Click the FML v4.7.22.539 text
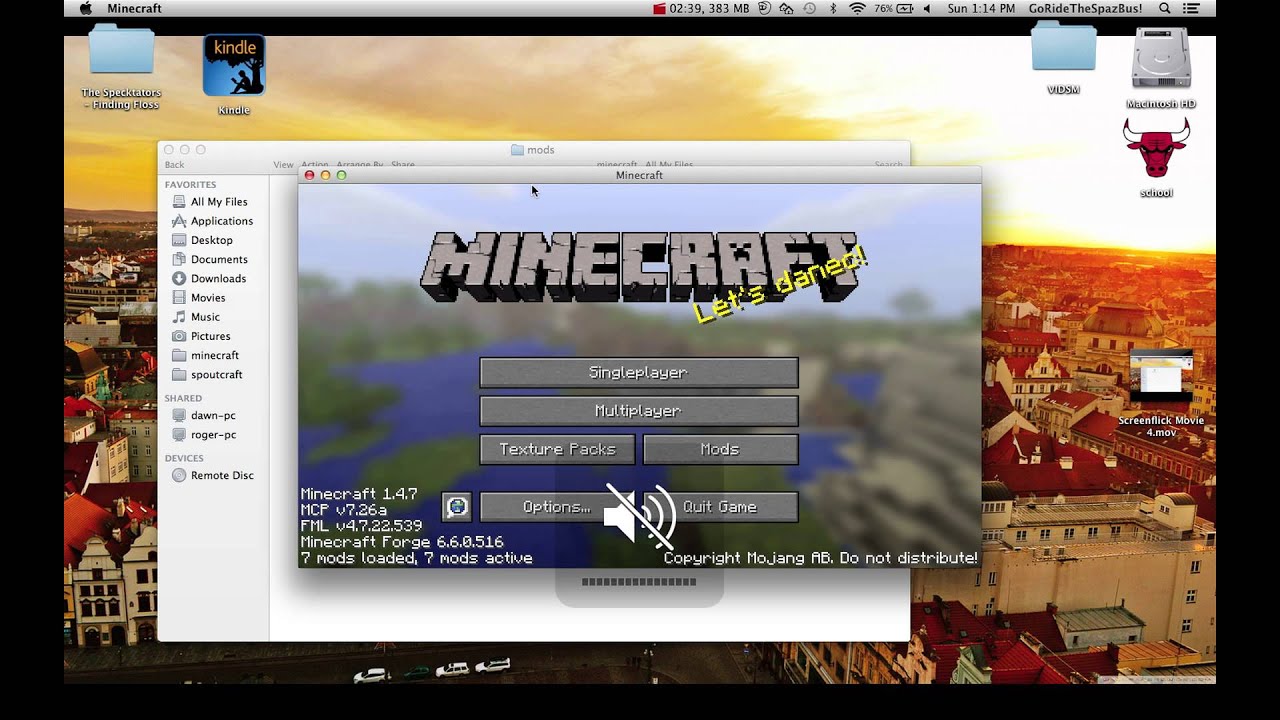 (x=361, y=526)
